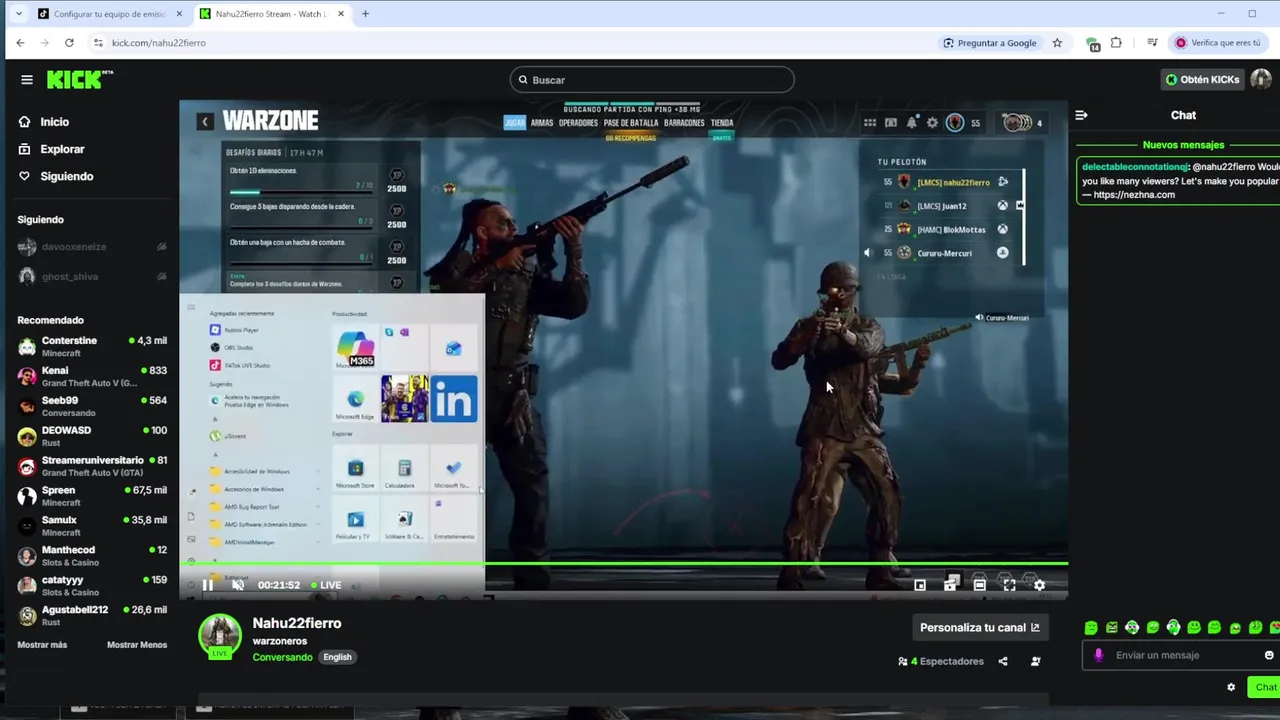The width and height of the screenshot is (1280, 720).
Task: Click Obtén KICKs button
Action: click(1202, 80)
